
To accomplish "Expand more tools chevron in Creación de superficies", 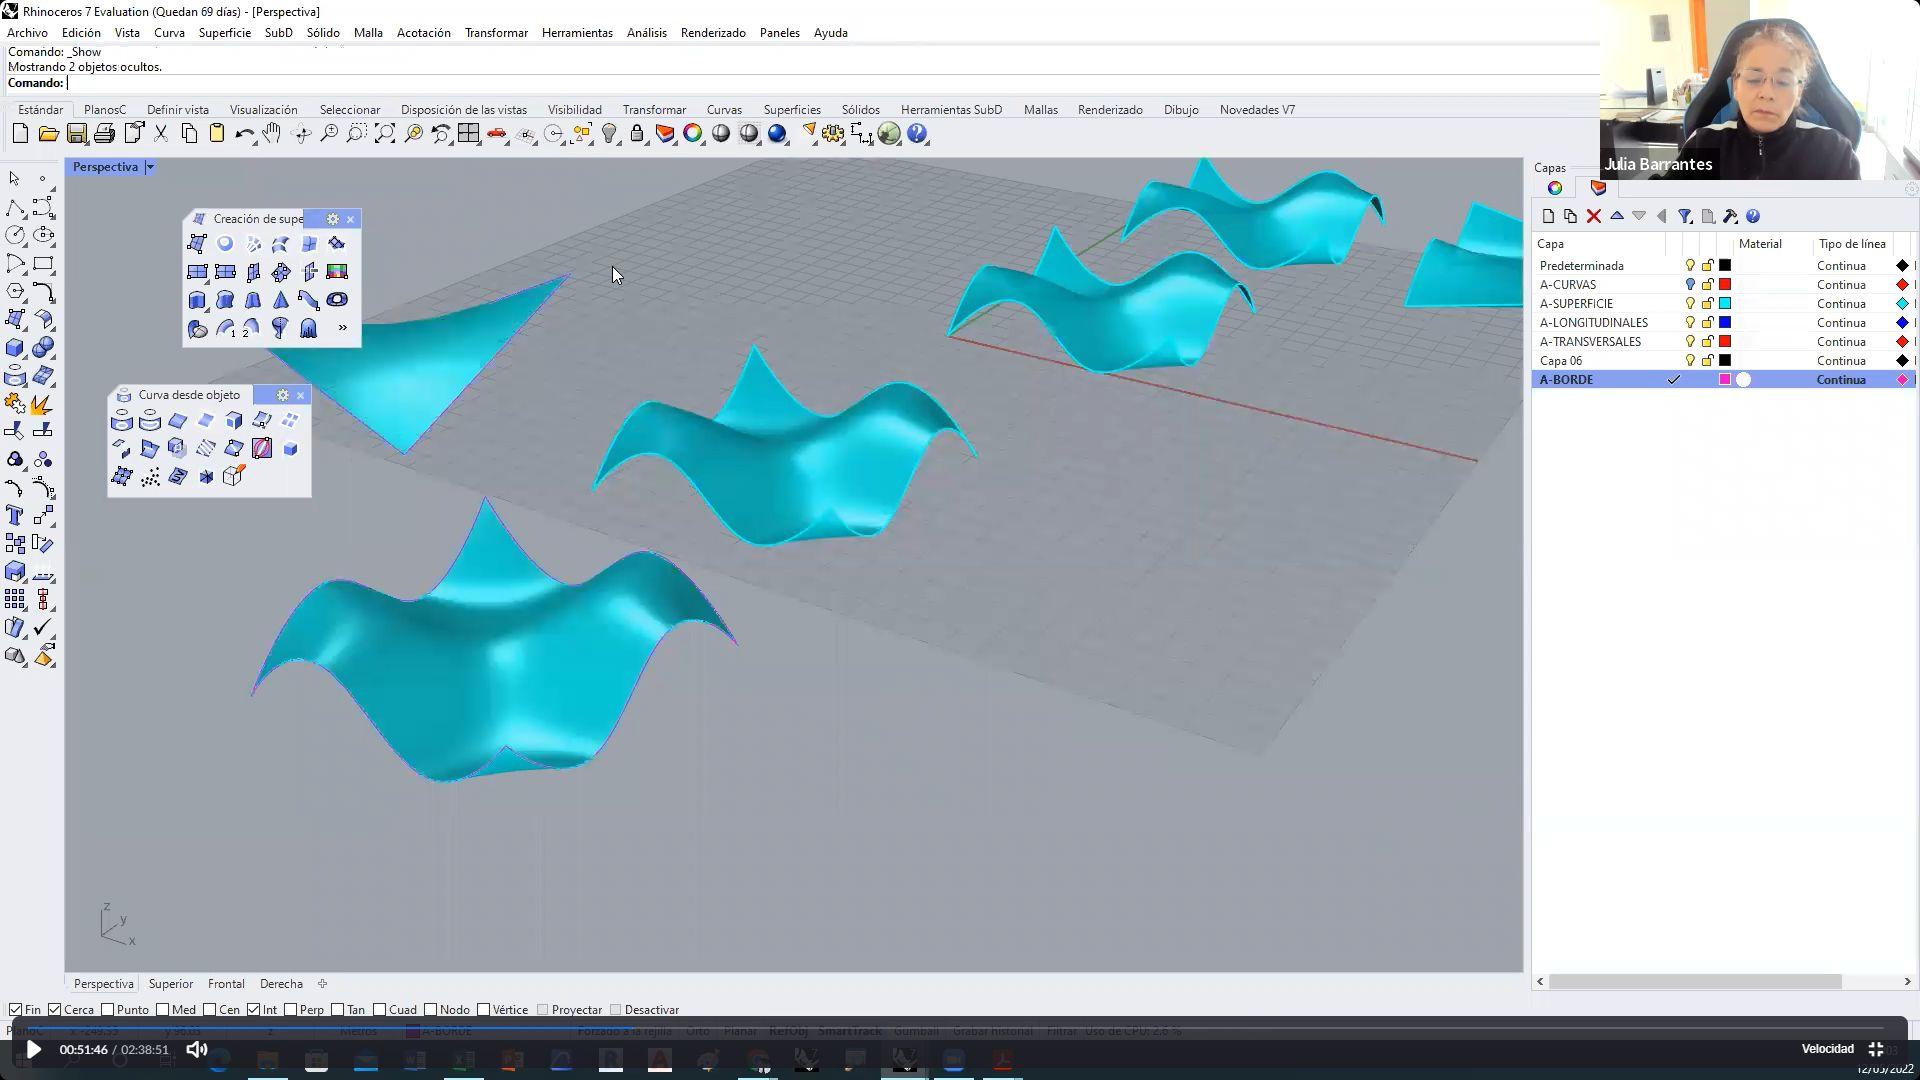I will pos(343,328).
